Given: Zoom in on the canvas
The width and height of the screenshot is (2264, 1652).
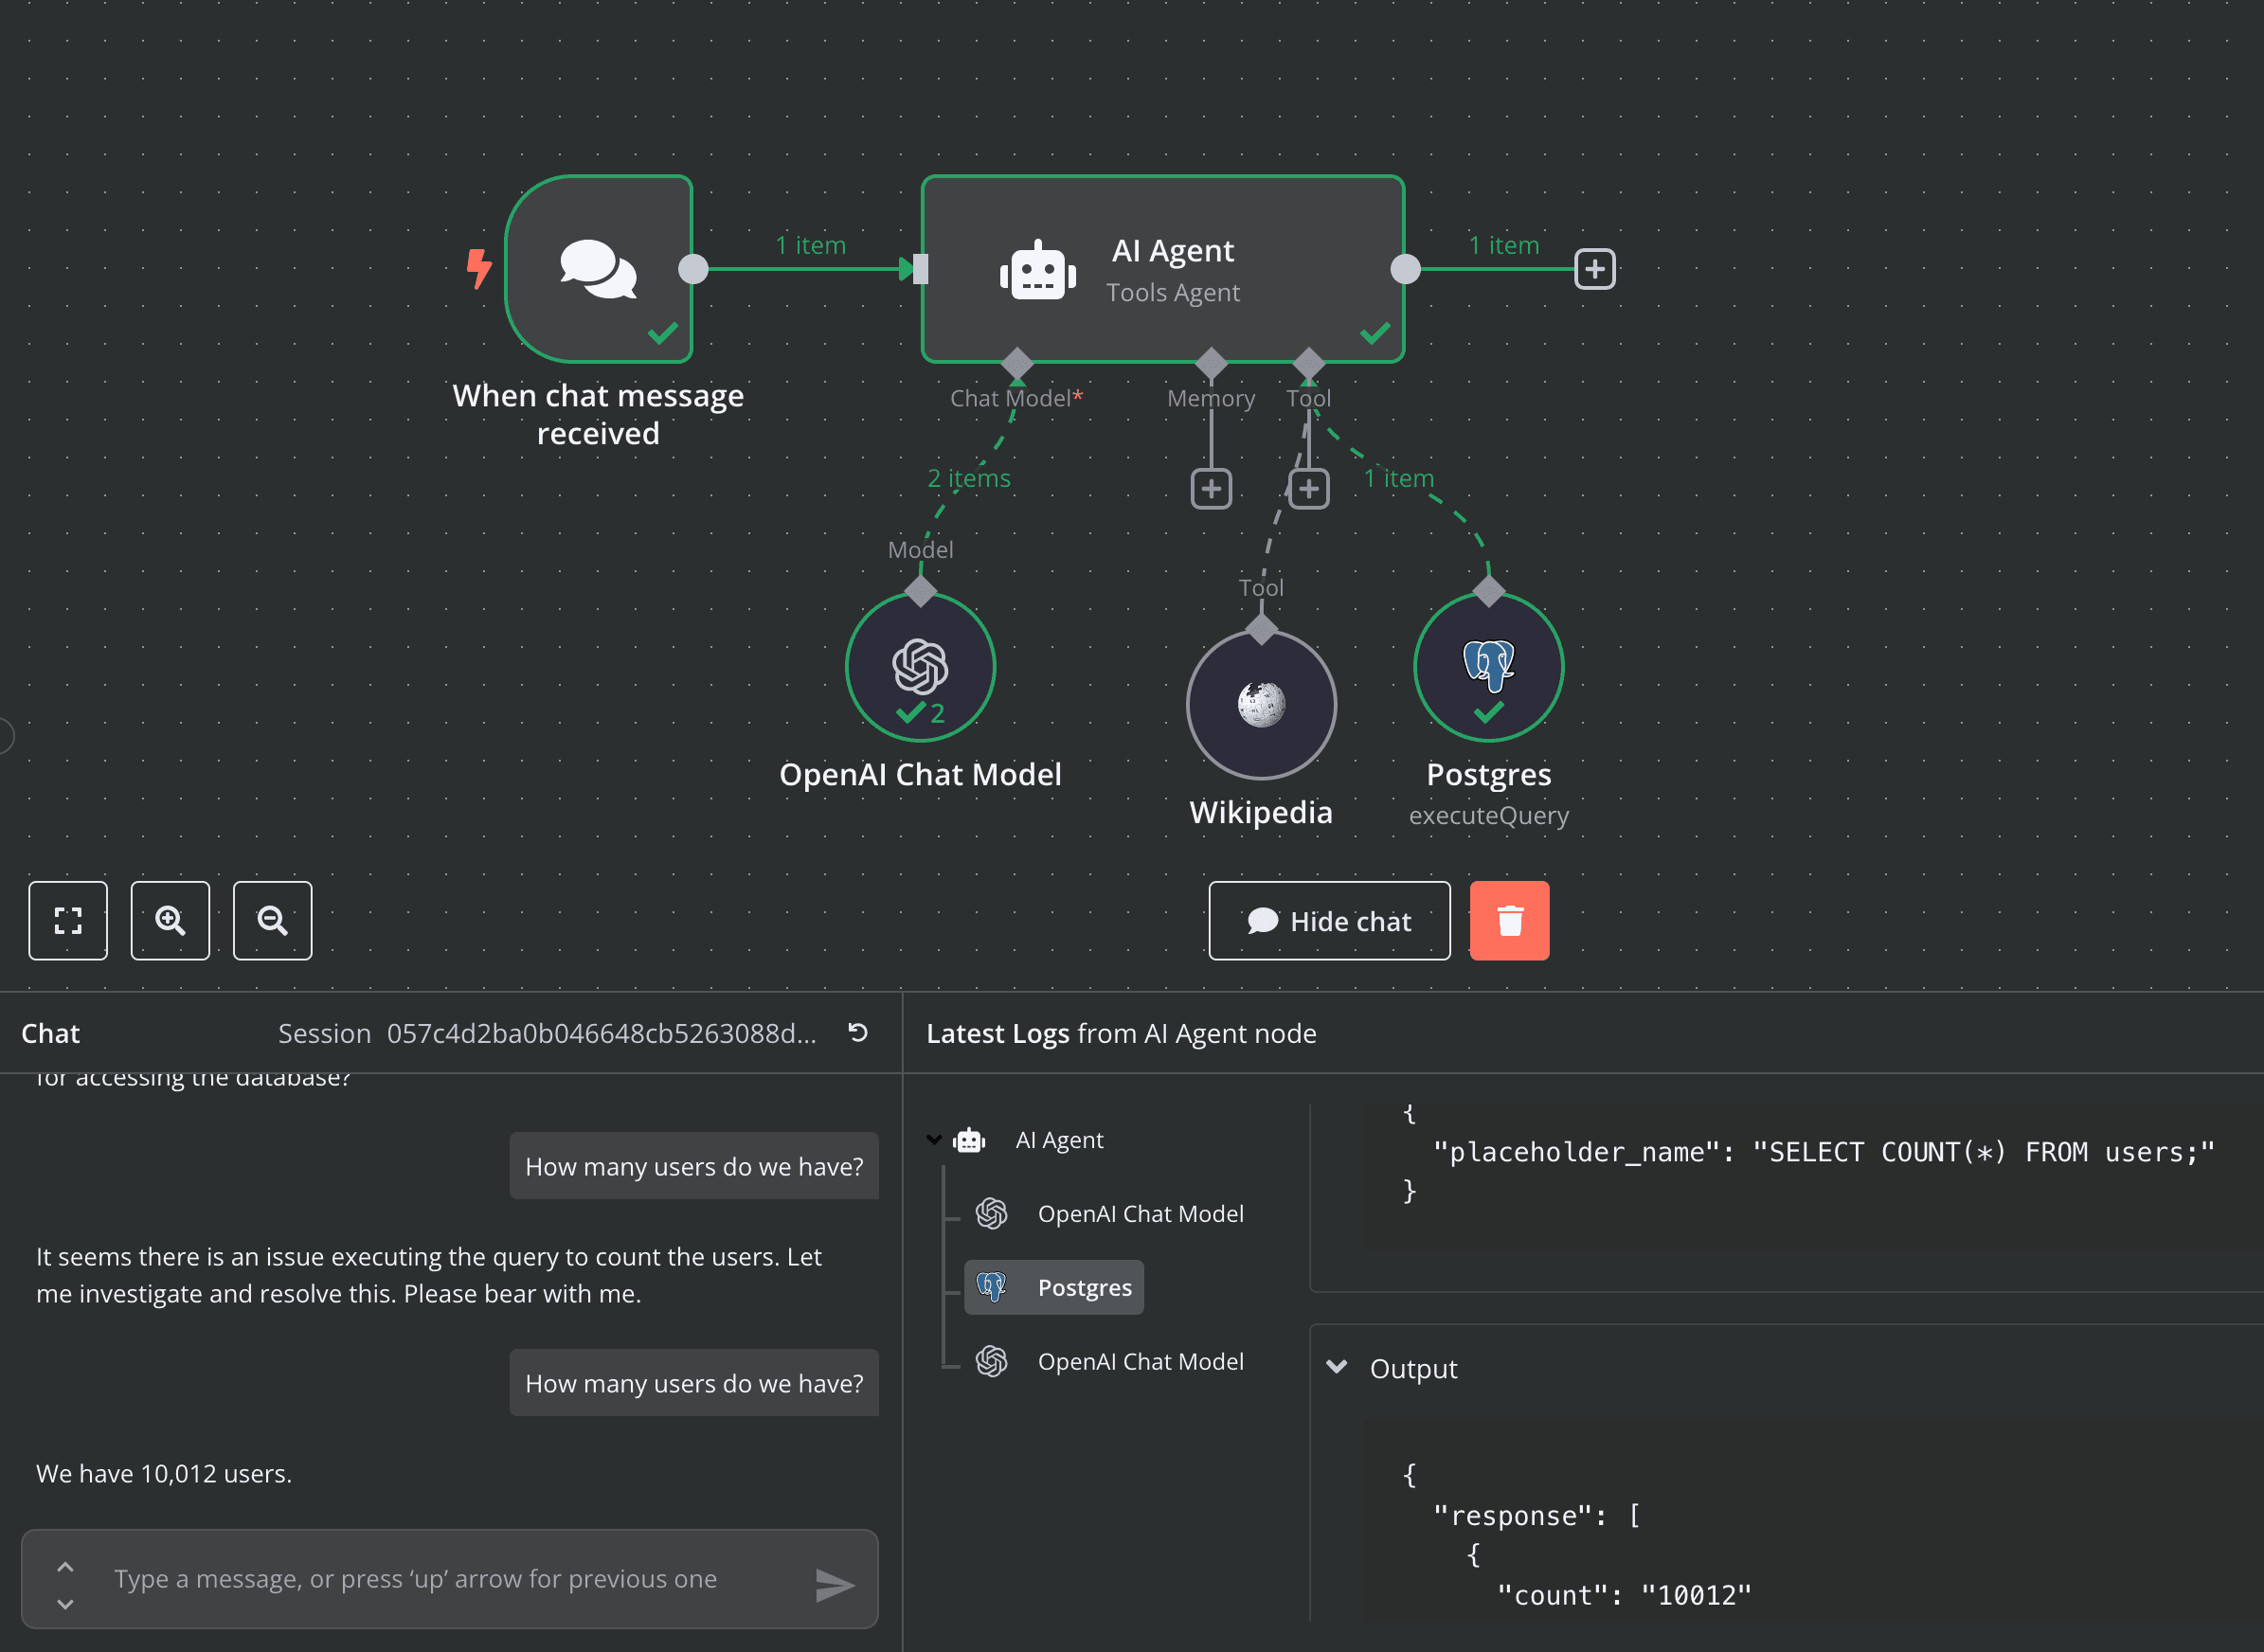Looking at the screenshot, I should [x=170, y=920].
